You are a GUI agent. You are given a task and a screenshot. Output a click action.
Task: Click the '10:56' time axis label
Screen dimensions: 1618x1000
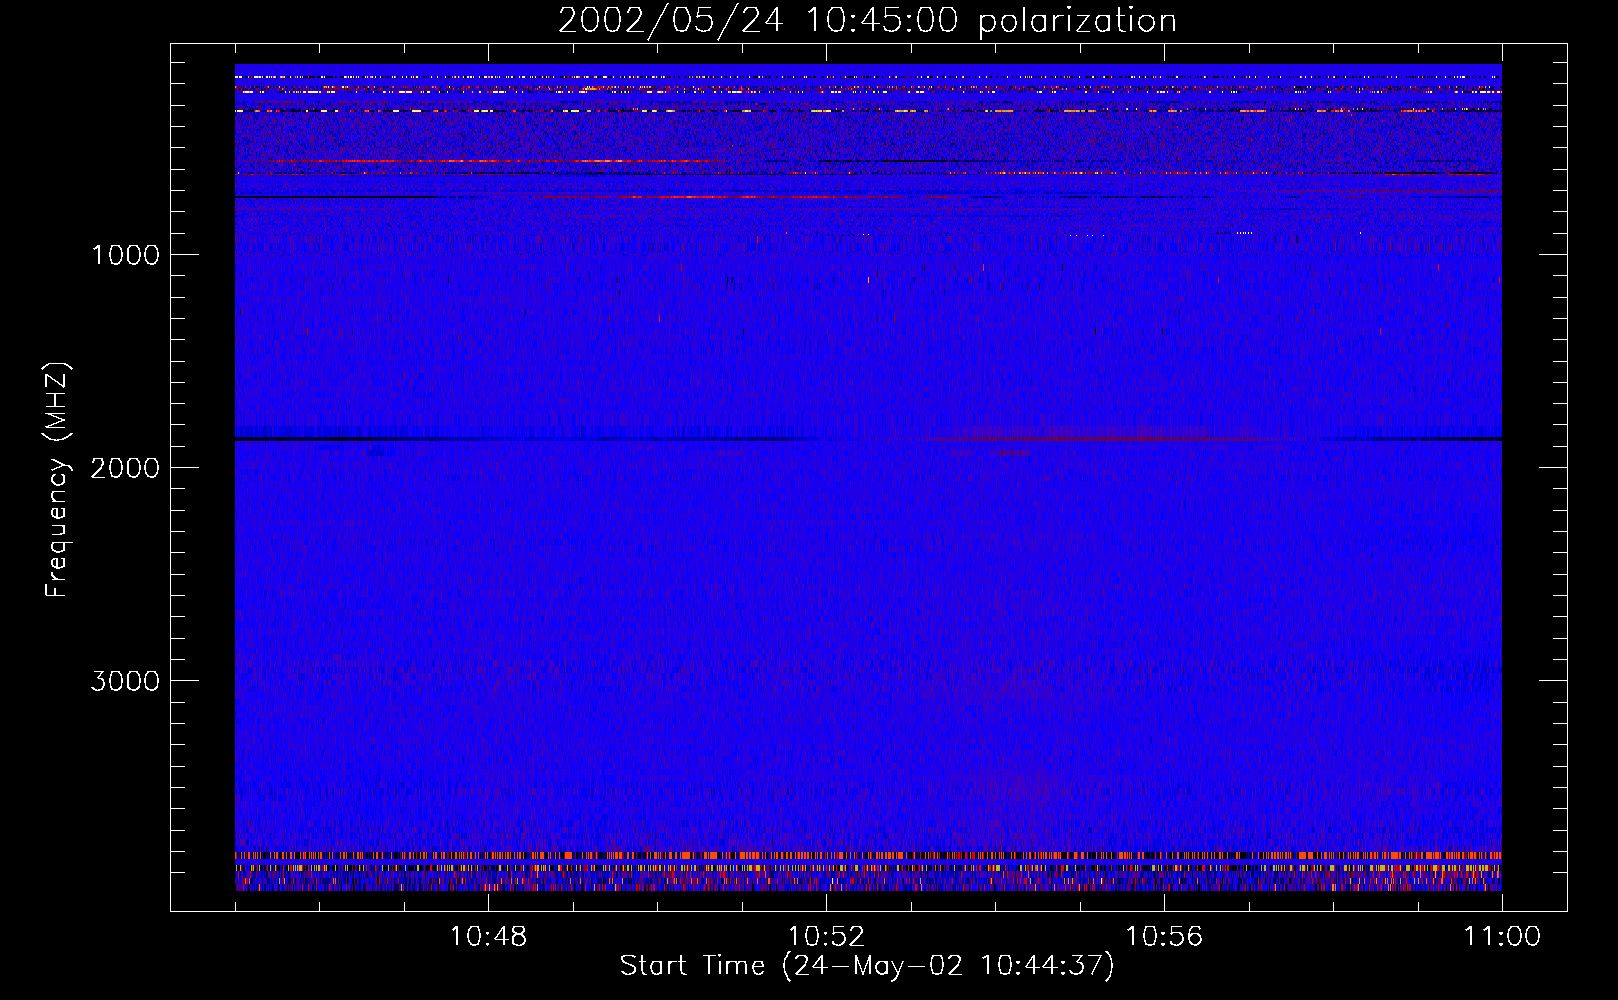click(x=1164, y=937)
